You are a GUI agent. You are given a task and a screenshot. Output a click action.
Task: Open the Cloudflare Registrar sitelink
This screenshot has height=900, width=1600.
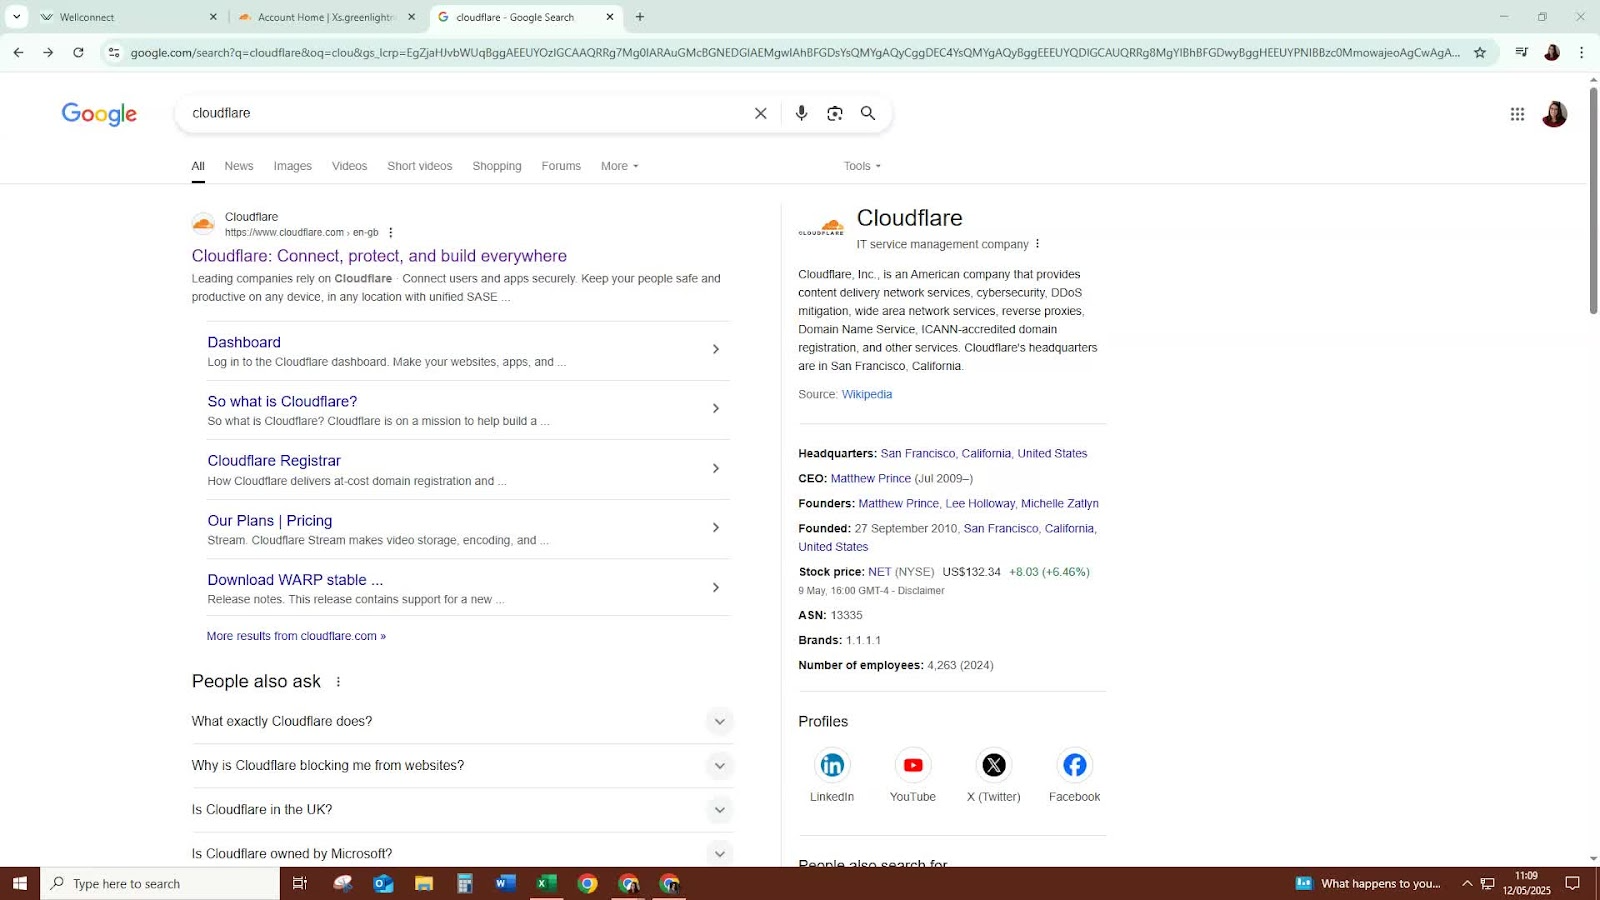coord(274,461)
